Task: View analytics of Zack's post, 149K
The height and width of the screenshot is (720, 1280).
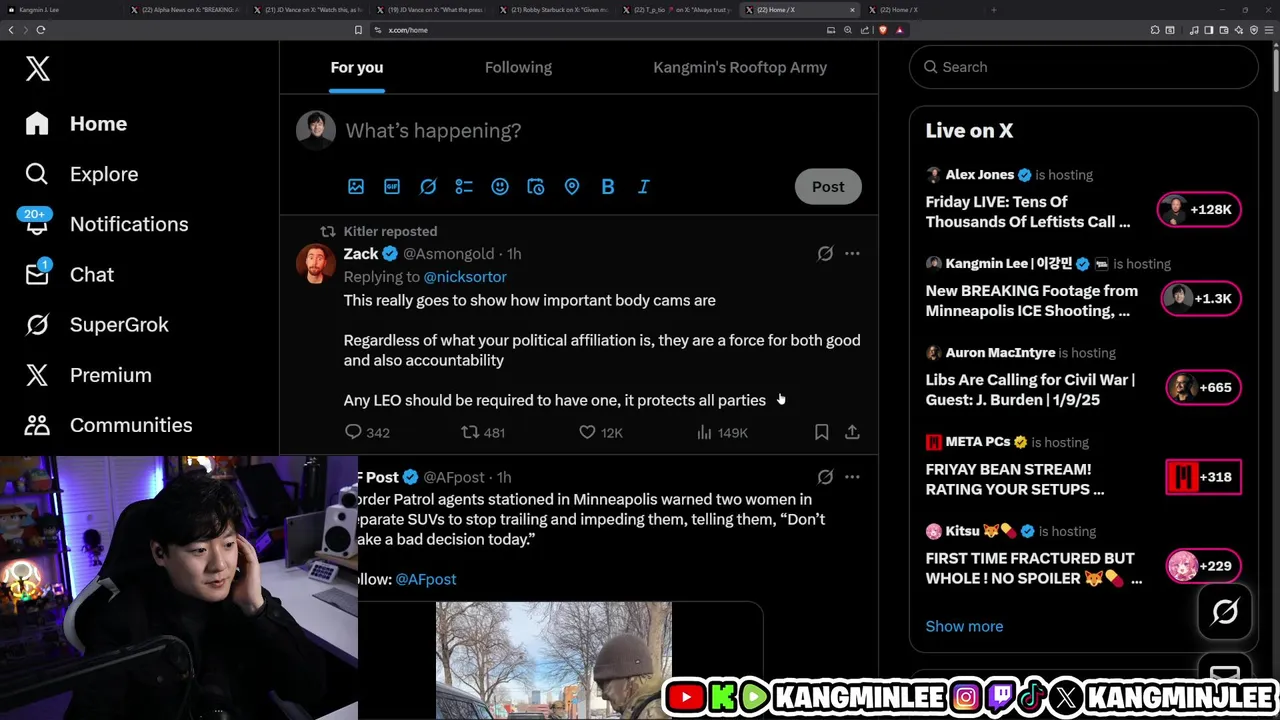Action: [722, 432]
